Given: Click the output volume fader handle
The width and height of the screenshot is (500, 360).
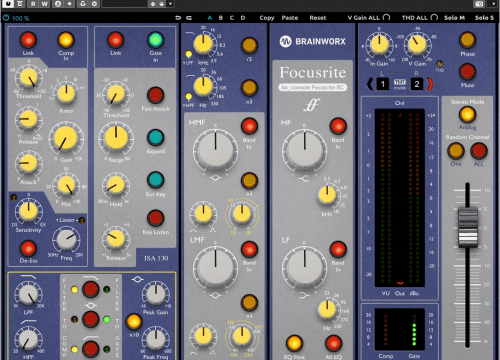Looking at the screenshot, I should [x=468, y=227].
